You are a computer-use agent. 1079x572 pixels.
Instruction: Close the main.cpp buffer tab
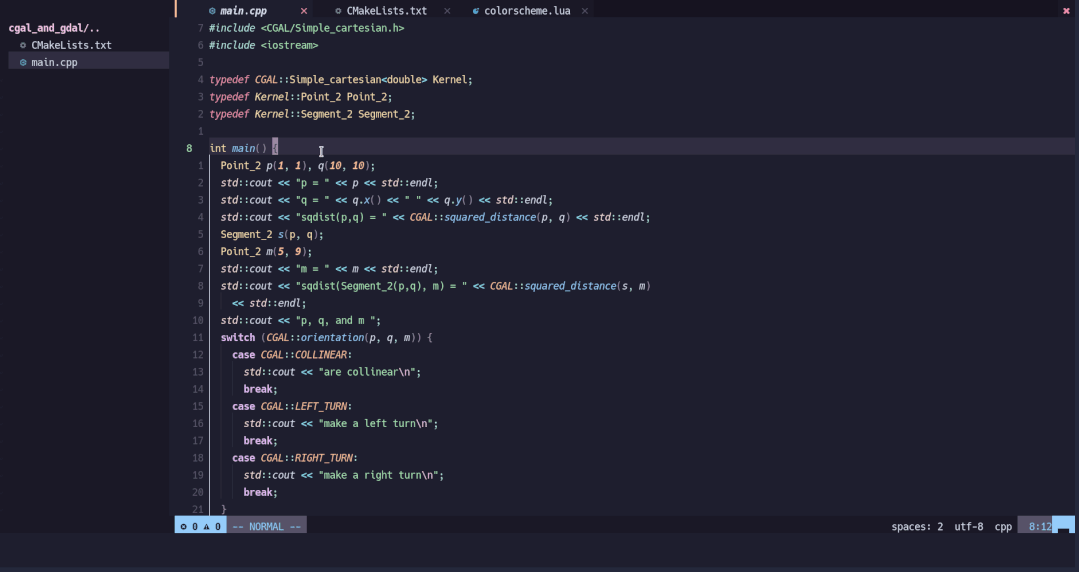[303, 11]
